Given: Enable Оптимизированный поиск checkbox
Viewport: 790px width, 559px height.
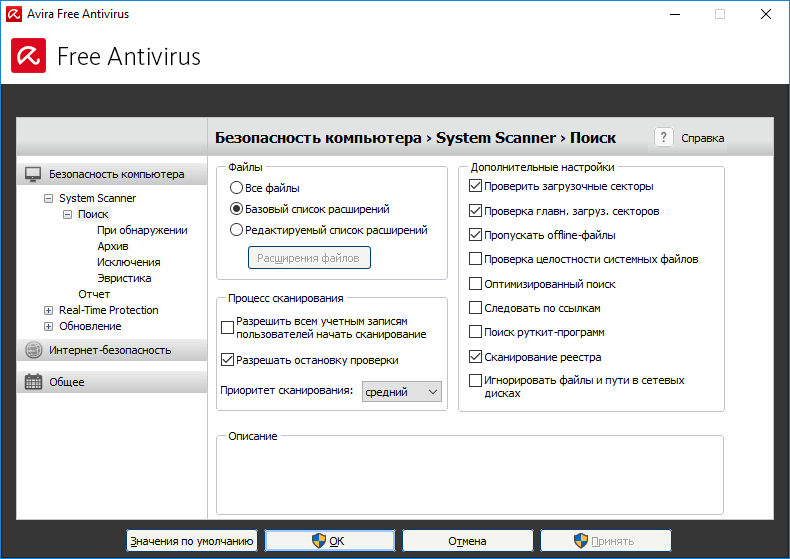Looking at the screenshot, I should pos(475,284).
